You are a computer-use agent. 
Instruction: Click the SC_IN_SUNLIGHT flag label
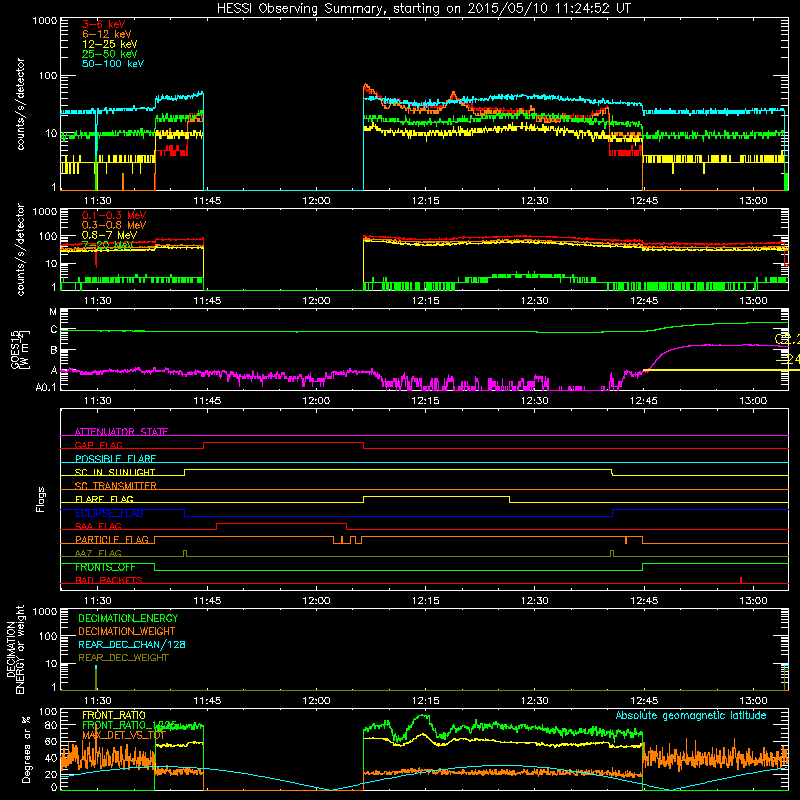[x=115, y=472]
